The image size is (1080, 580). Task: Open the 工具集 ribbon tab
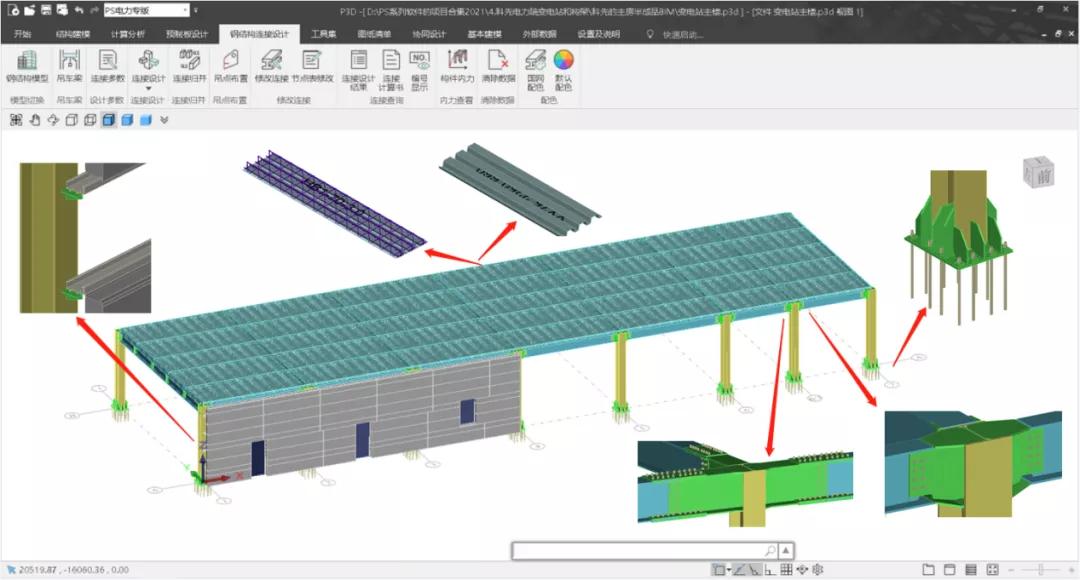click(324, 34)
